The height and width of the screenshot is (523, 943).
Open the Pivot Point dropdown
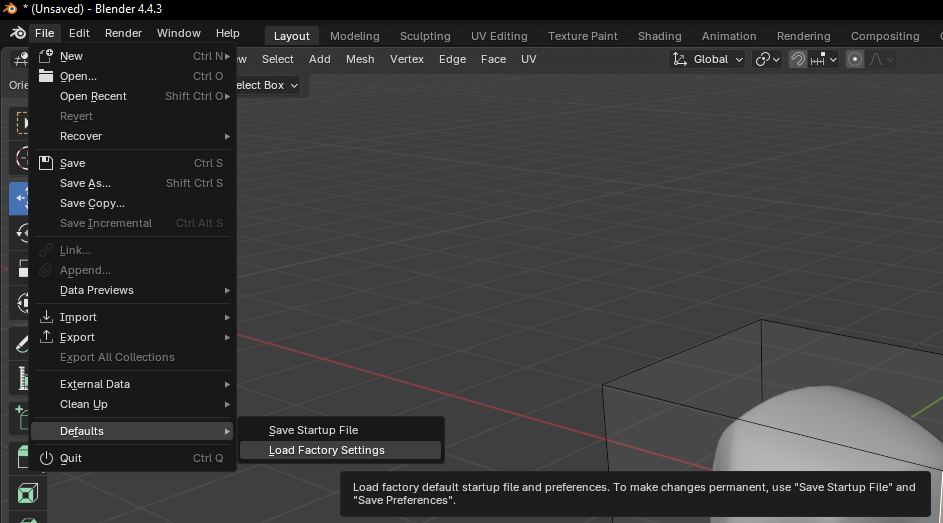pos(767,59)
